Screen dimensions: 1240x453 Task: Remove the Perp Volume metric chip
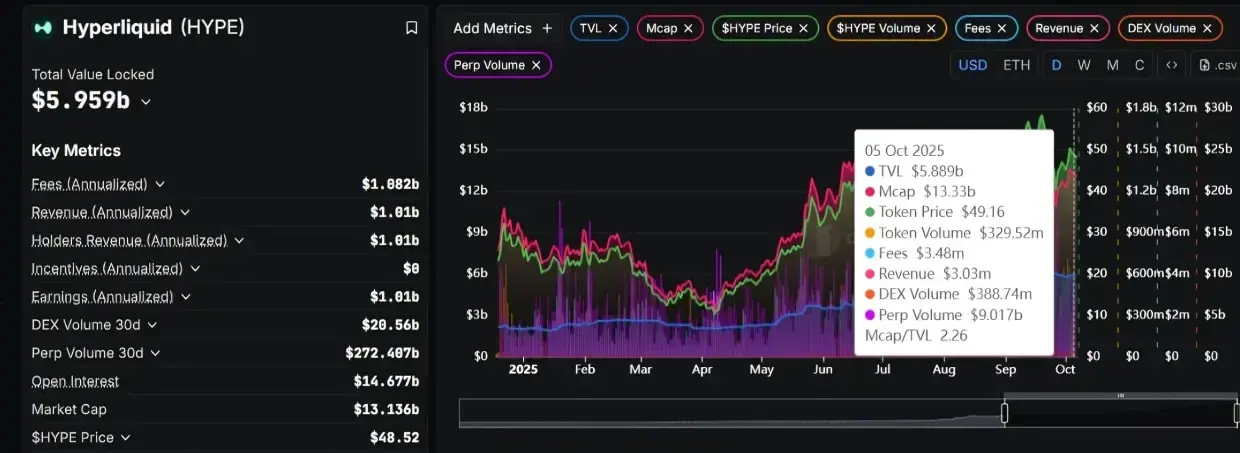(x=536, y=65)
